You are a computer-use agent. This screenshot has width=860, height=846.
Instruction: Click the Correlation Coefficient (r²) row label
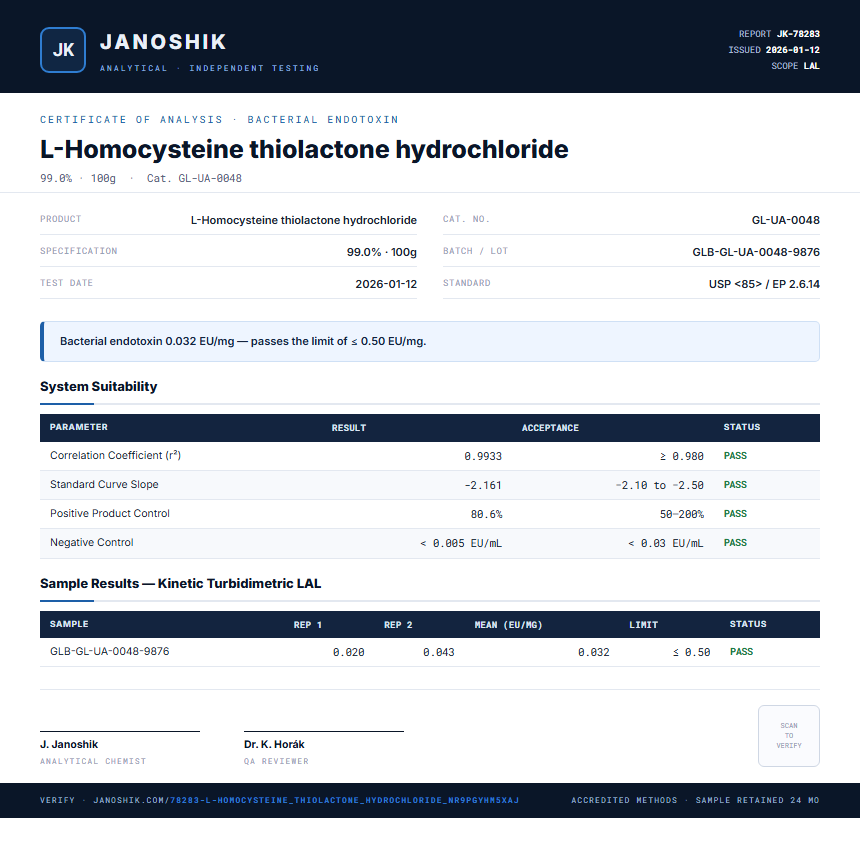(115, 455)
